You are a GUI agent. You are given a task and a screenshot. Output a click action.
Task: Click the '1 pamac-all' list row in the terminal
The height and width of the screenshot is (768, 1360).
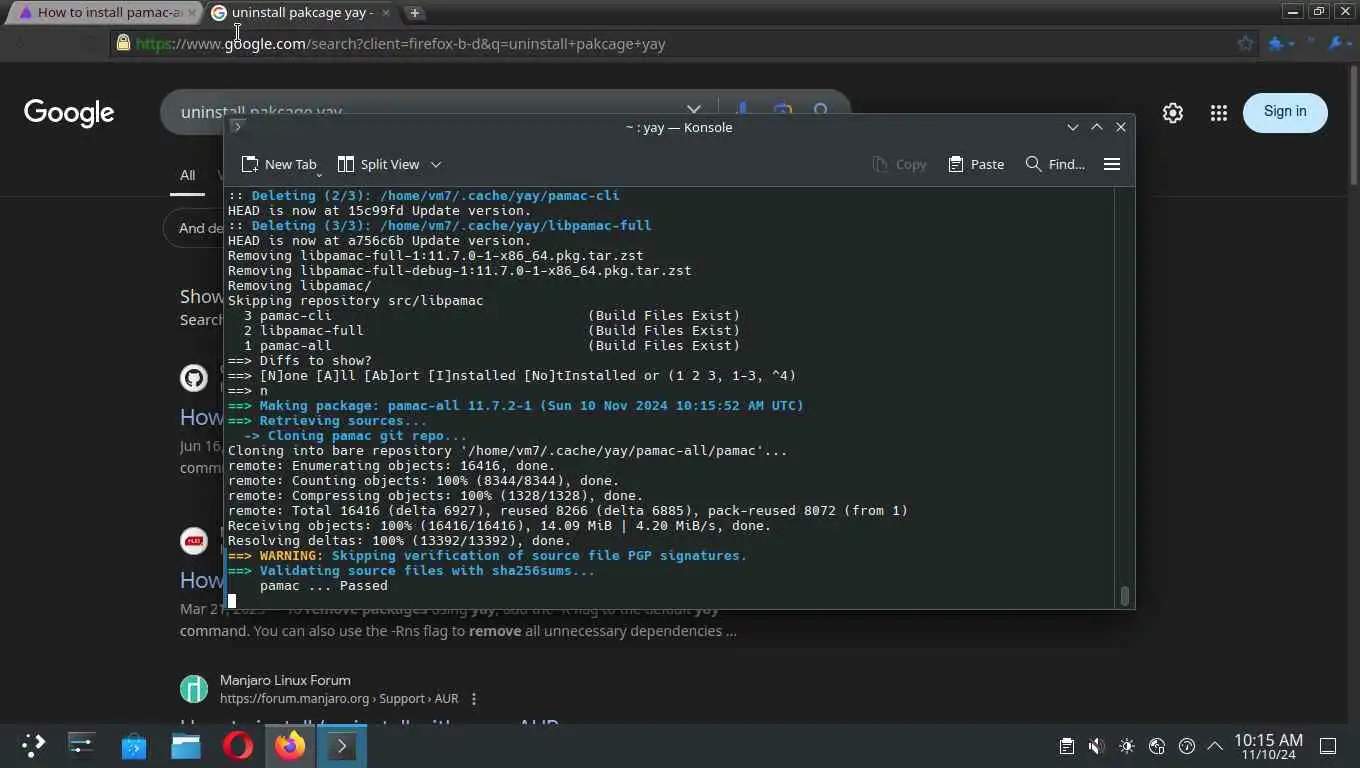coord(492,346)
